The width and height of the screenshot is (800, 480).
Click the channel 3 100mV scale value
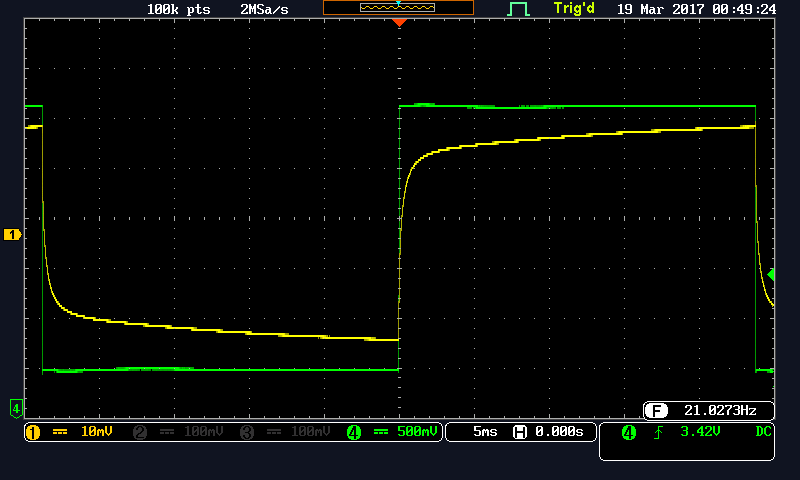[311, 432]
